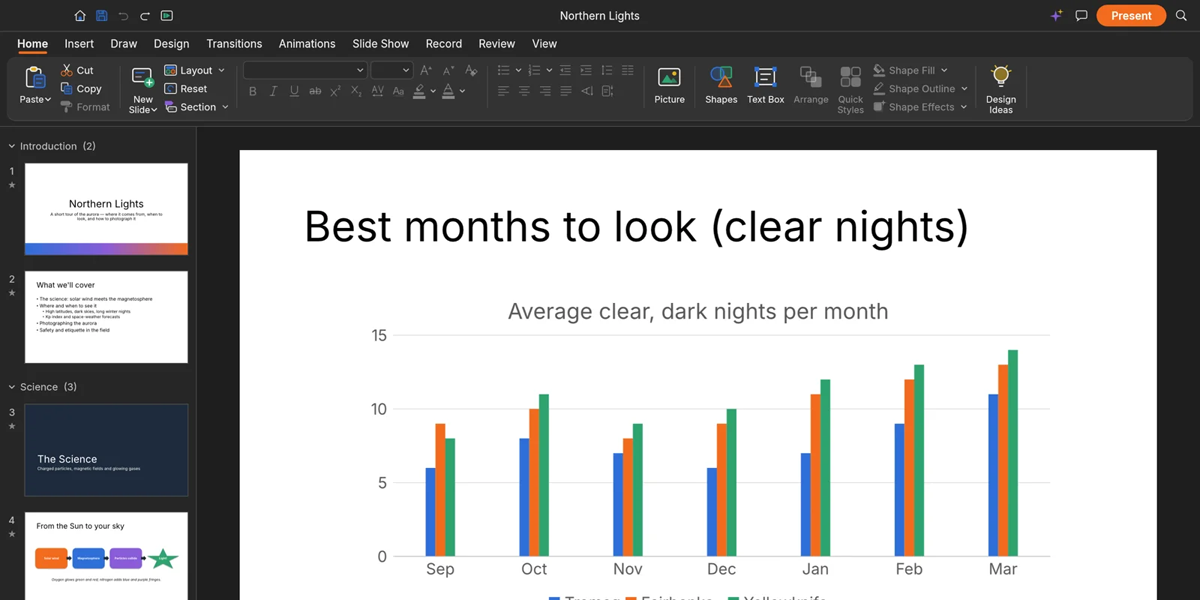Open the Shapes gallery
The image size is (1200, 600).
721,86
